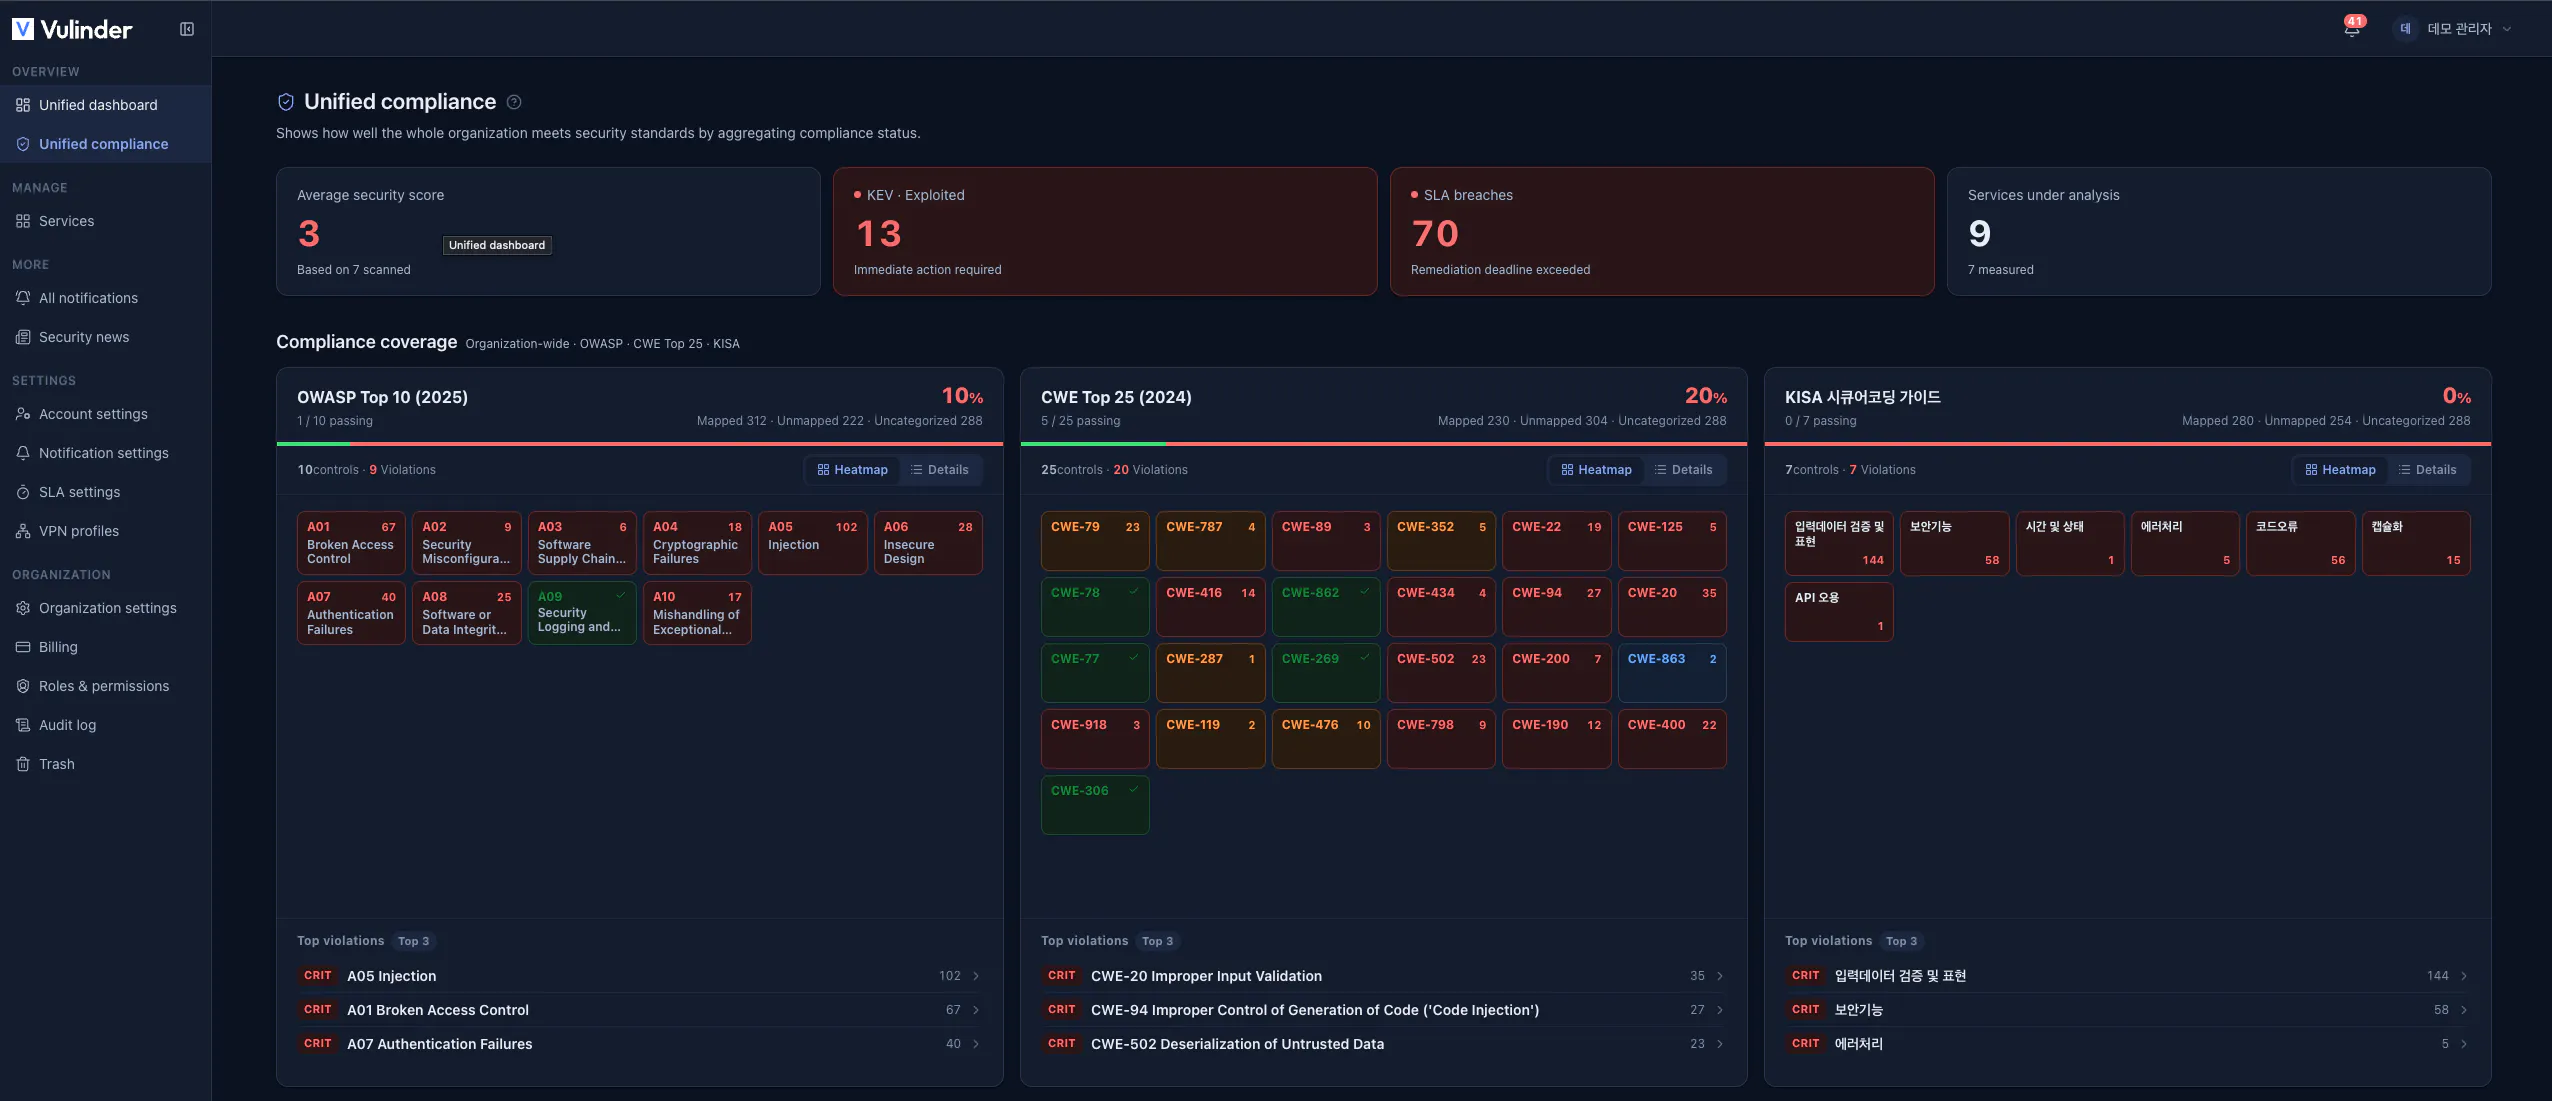Click the Audit log icon
The height and width of the screenshot is (1101, 2552).
click(23, 725)
